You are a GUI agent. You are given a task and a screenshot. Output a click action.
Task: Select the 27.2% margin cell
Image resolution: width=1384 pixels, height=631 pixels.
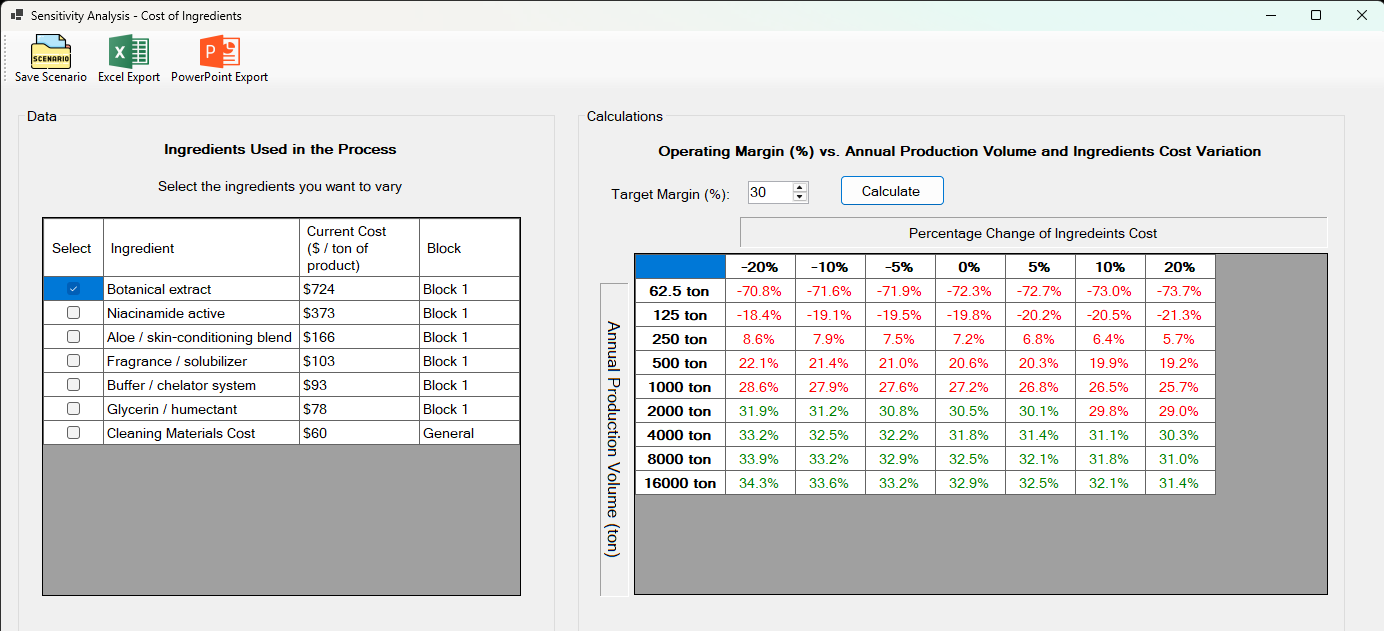click(970, 387)
